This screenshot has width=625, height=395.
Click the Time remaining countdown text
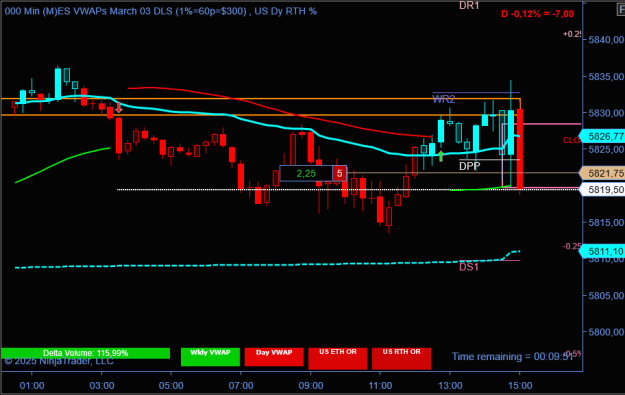[x=512, y=356]
